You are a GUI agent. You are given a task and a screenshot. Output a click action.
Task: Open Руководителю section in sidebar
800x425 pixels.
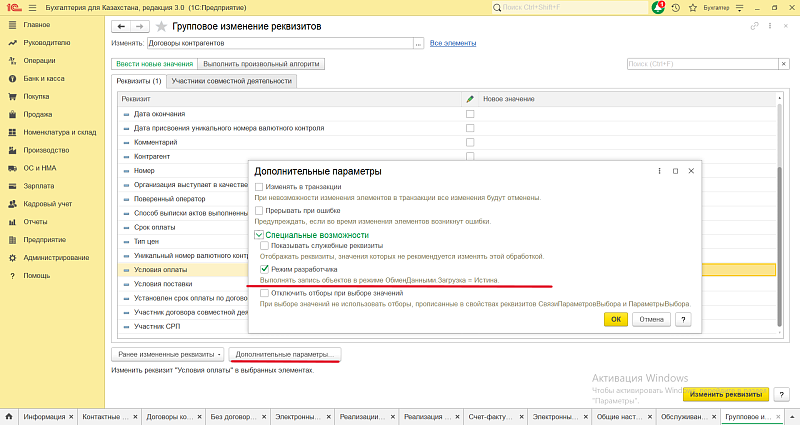46,43
